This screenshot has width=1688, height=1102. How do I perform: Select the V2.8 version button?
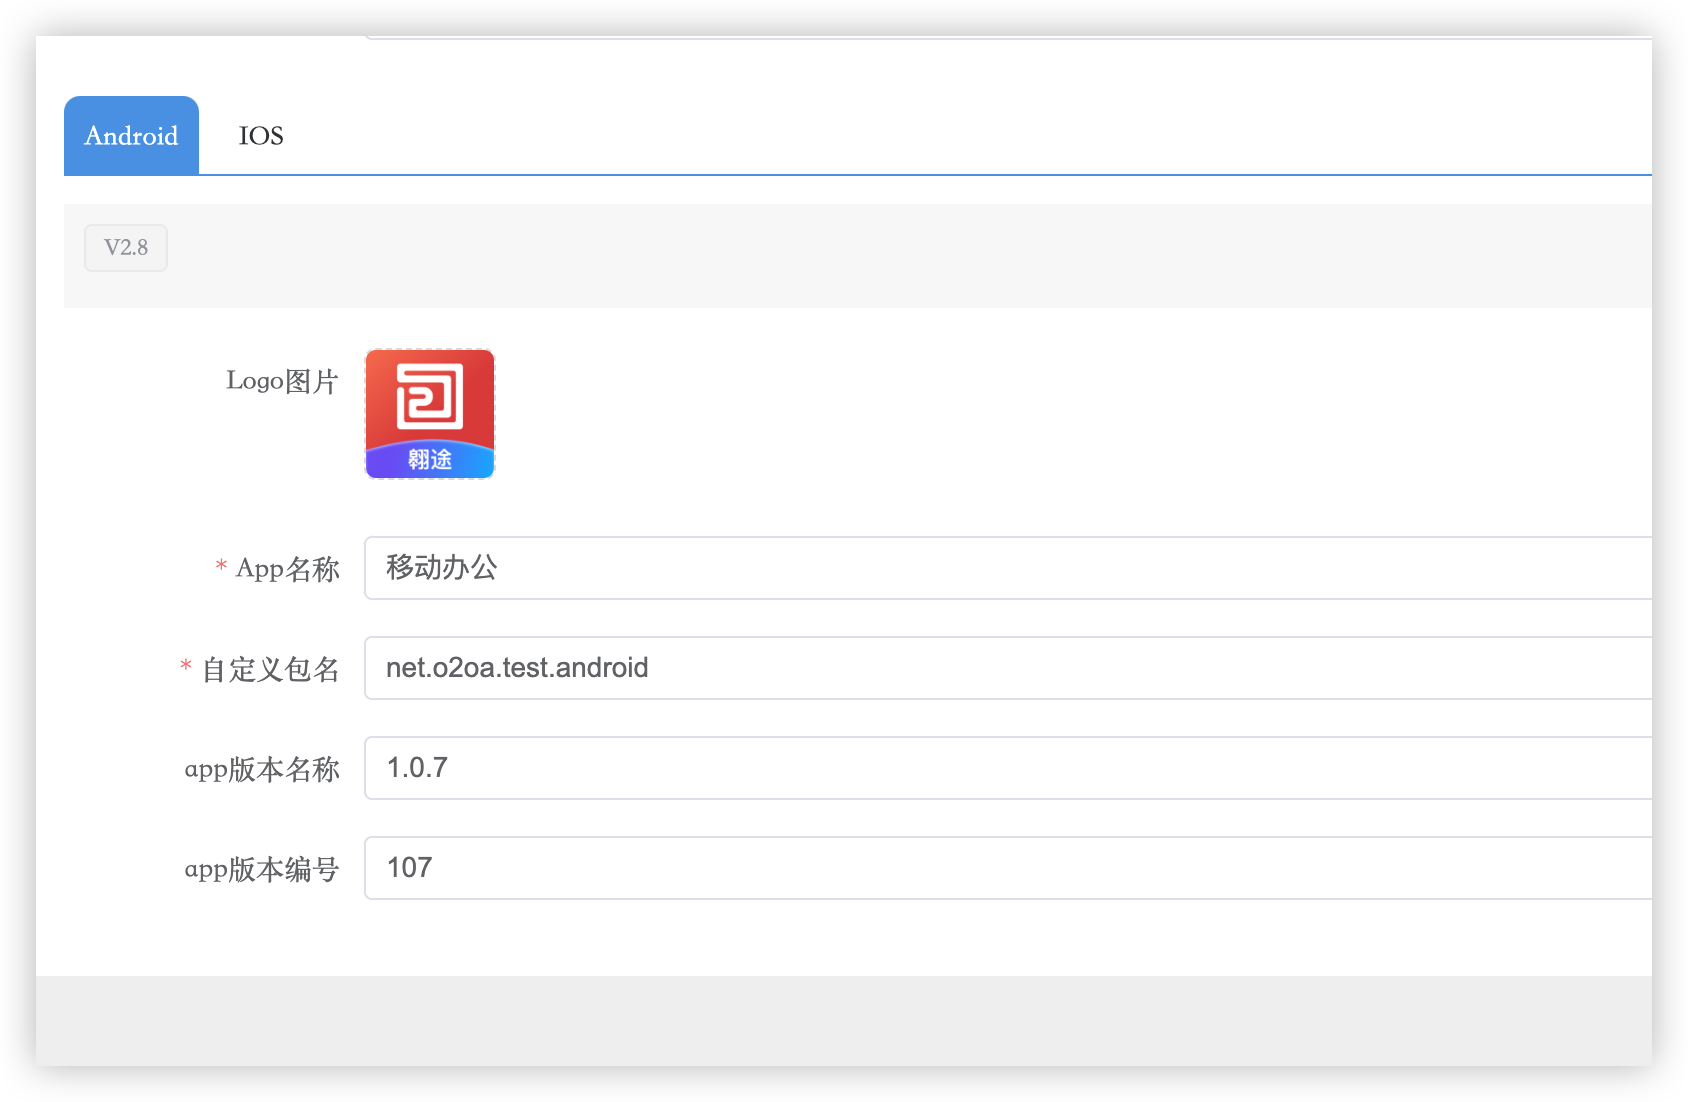(126, 248)
